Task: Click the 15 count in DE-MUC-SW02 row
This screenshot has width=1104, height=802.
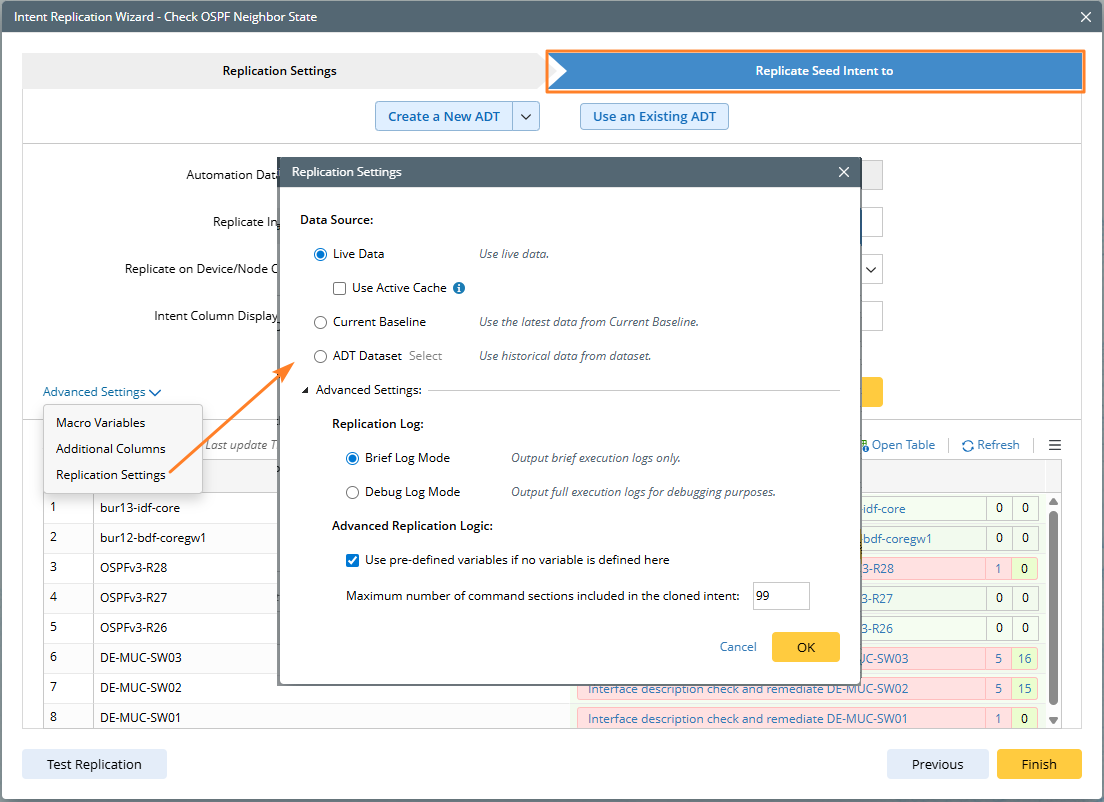Action: [1024, 689]
